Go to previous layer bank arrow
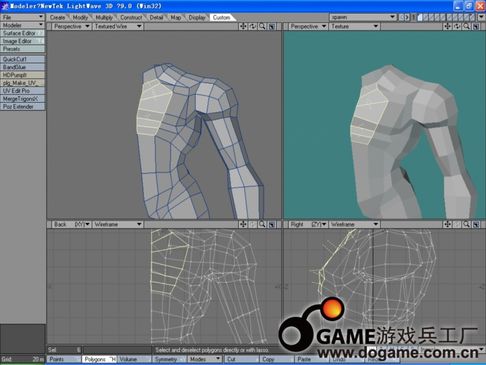This screenshot has width=486, height=365. [x=401, y=17]
